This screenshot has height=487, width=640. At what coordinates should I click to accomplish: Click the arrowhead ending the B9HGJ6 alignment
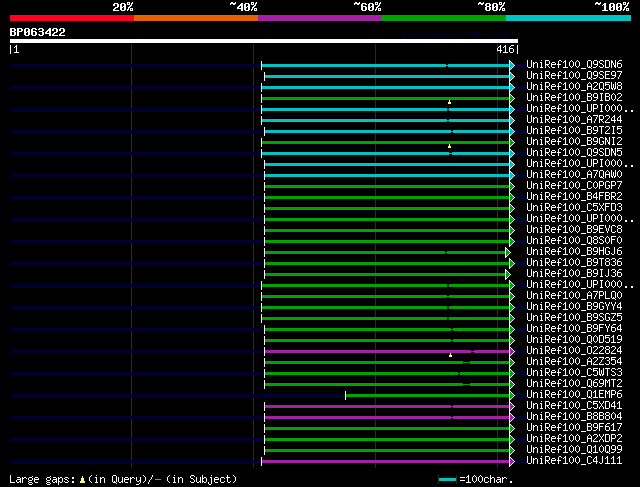(x=508, y=253)
